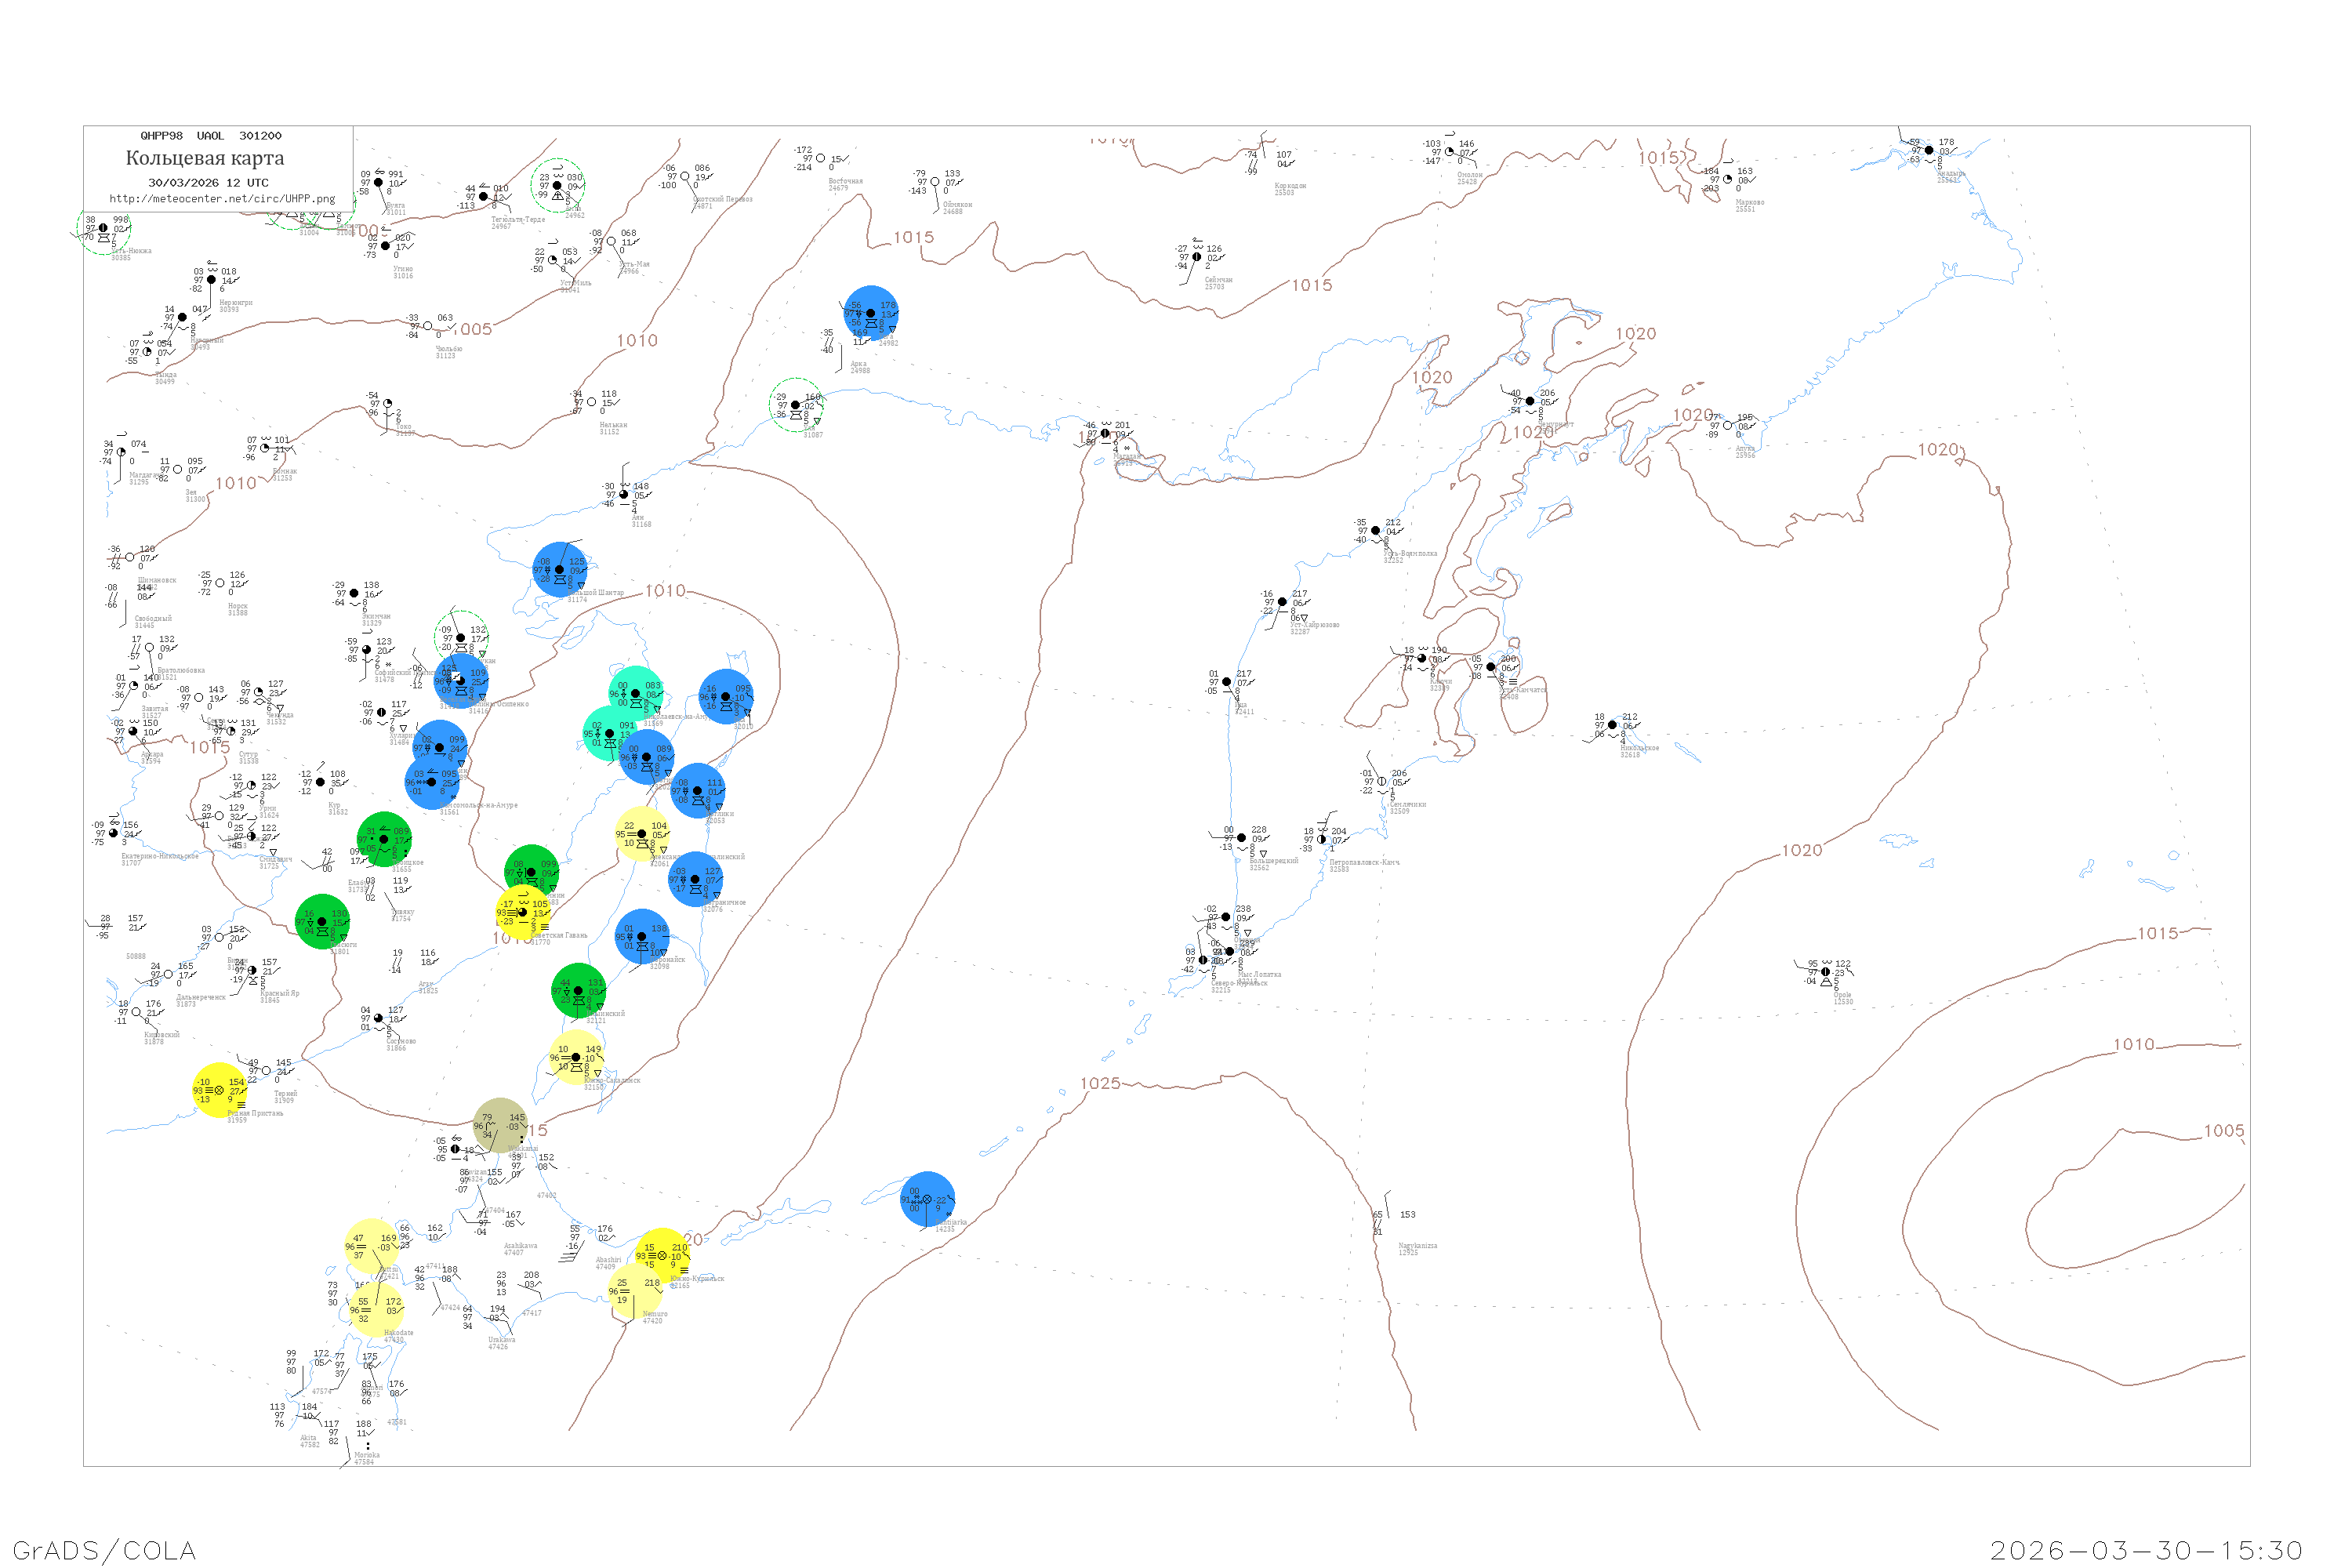Click the Кольцевая карта map title
The height and width of the screenshot is (1568, 2352).
[x=204, y=158]
